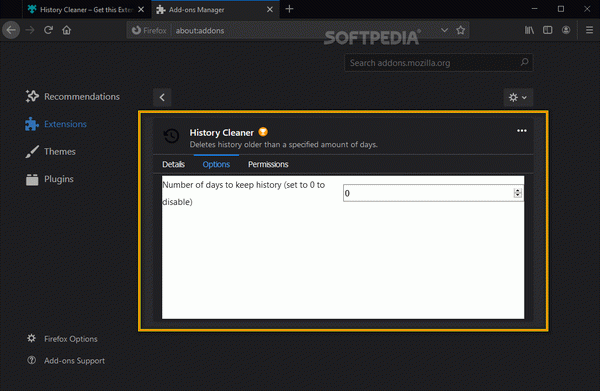Bookmark this page with the star
Screen dimensions: 600x391
461,30
